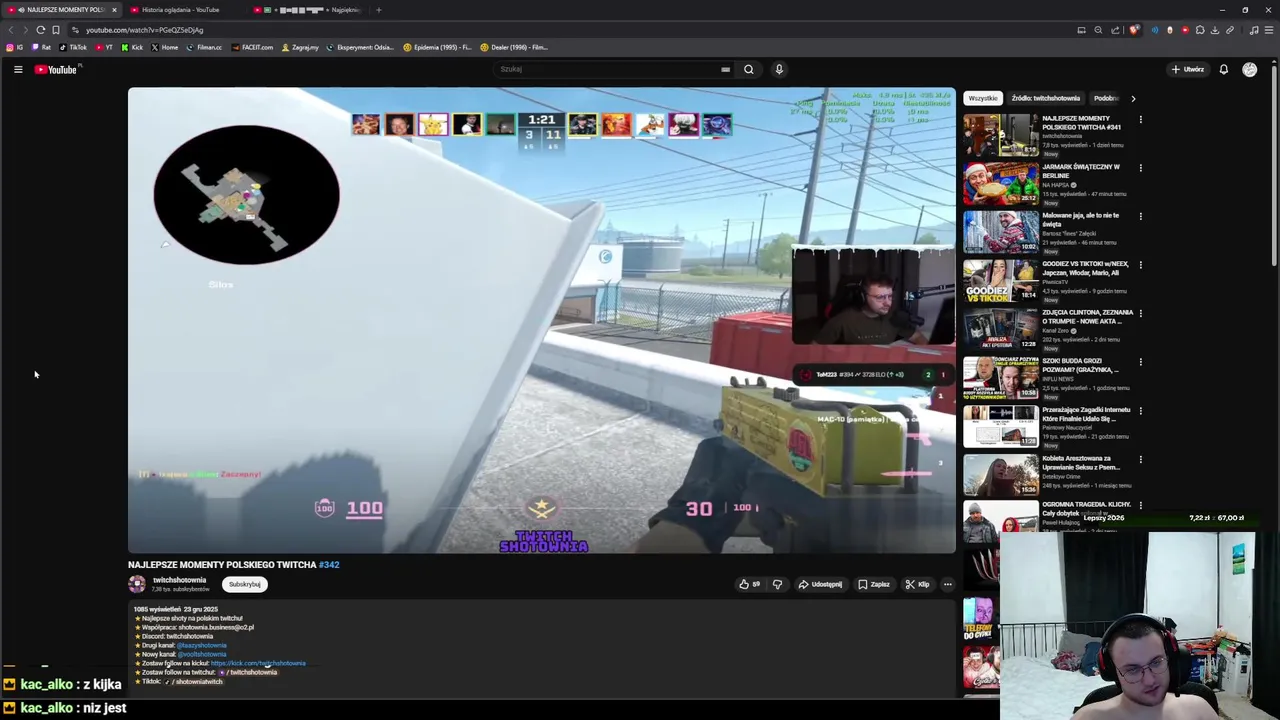The width and height of the screenshot is (1280, 720).
Task: Open the FACEIT.com bookmark
Action: [x=252, y=47]
